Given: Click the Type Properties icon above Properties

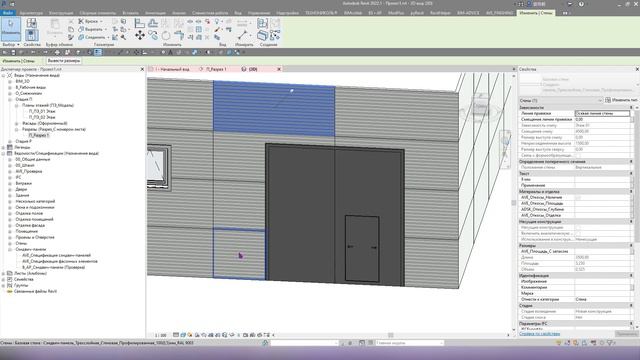Looking at the screenshot, I should coord(31,23).
